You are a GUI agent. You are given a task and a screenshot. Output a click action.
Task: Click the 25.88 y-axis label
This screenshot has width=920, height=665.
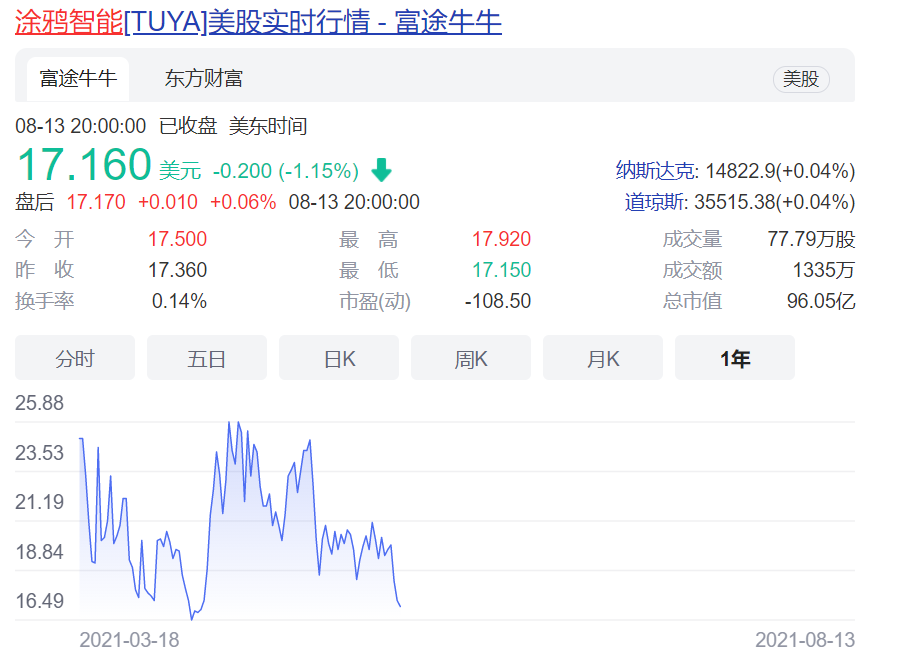39,403
